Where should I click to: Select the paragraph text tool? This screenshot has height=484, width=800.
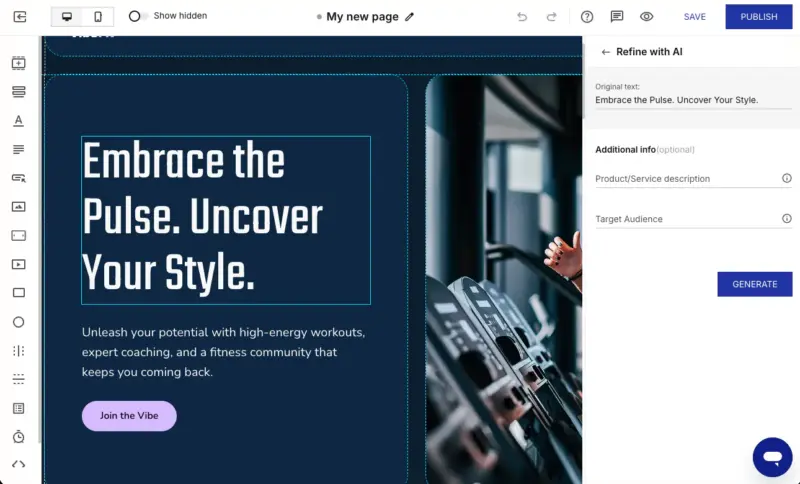18,149
